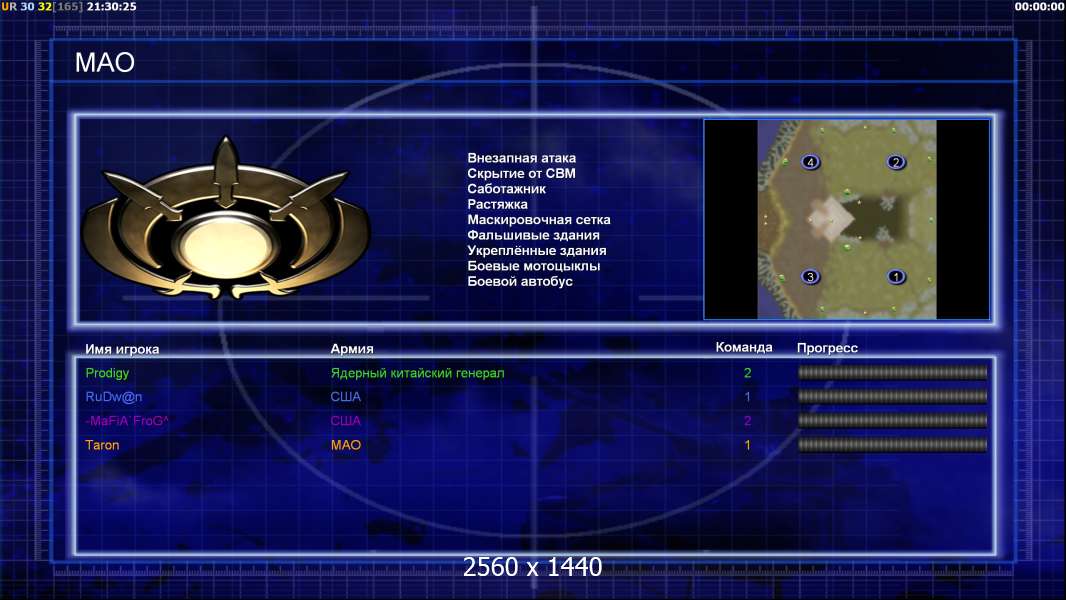Click the 'Саботажник' ability line
The height and width of the screenshot is (600, 1066).
pos(506,189)
